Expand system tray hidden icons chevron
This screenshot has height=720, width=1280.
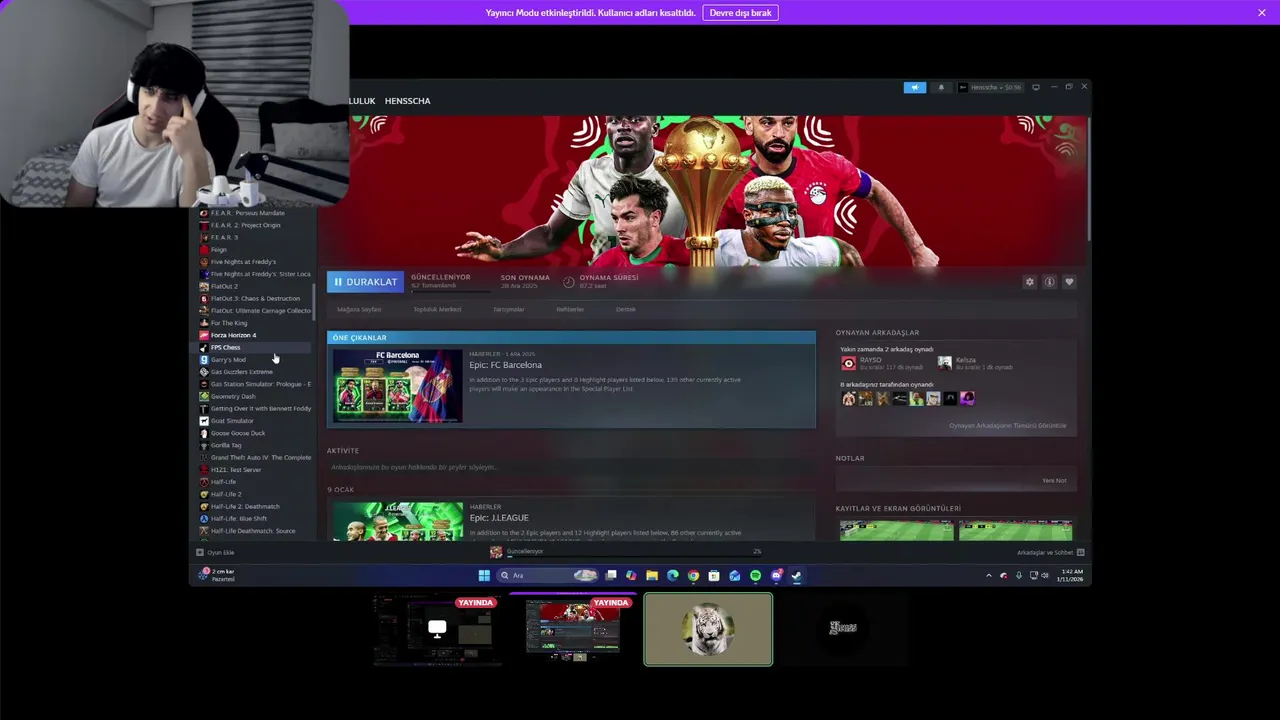click(x=989, y=575)
